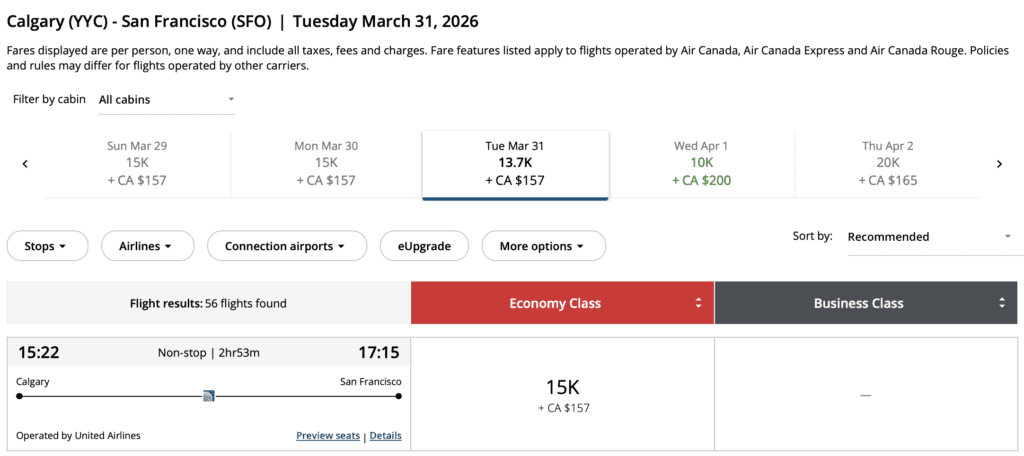This screenshot has height=456, width=1024.
Task: Click the United Airlines logo on flight line
Action: (x=209, y=396)
